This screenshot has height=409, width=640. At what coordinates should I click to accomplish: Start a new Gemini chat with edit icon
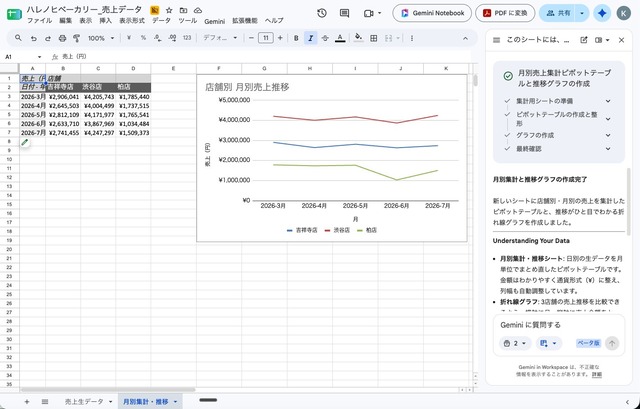pyautogui.click(x=584, y=40)
